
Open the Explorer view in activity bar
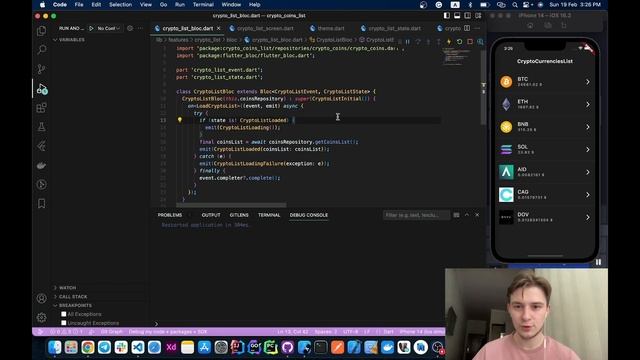click(x=42, y=31)
